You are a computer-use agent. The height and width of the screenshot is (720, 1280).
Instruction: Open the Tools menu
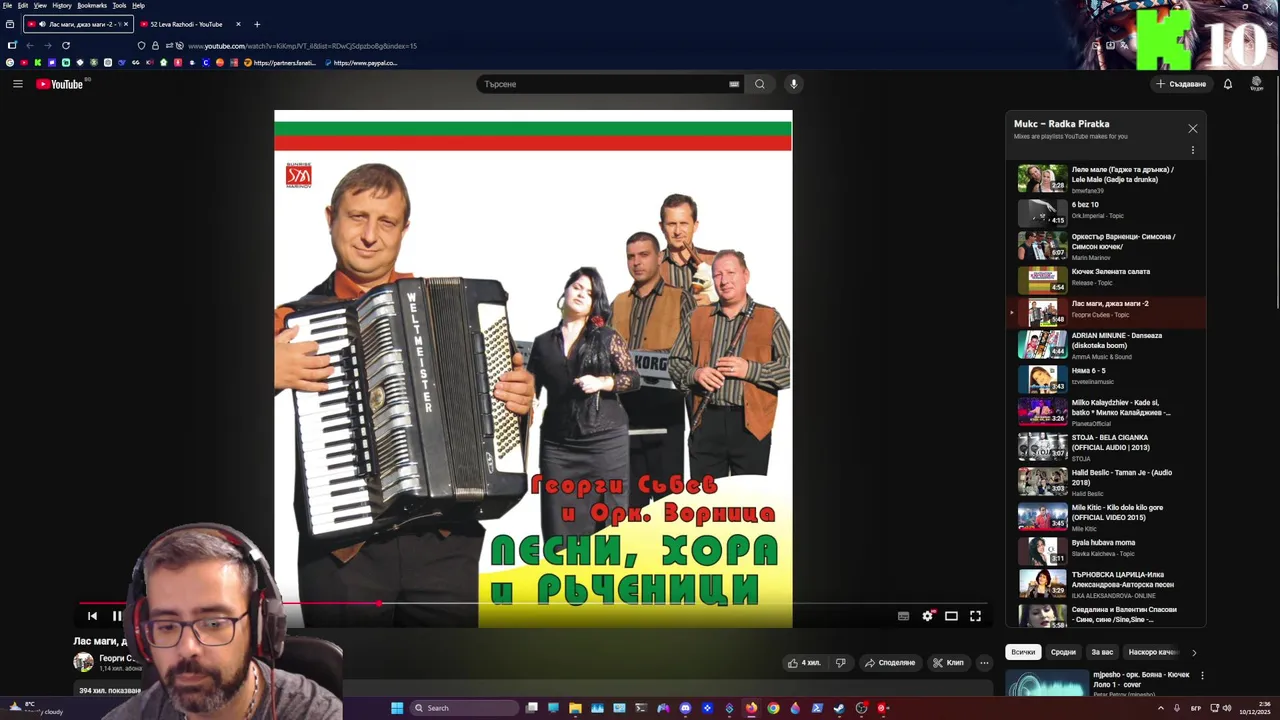point(119,5)
